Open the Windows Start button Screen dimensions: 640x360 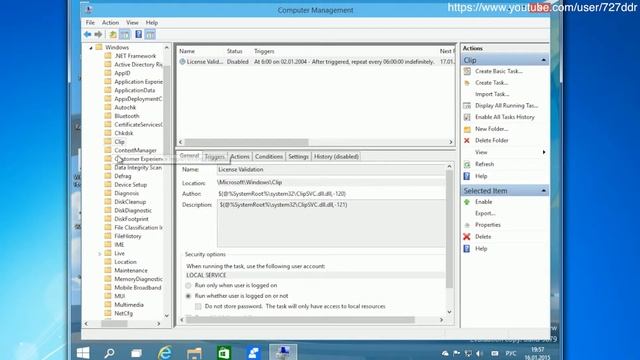click(x=83, y=353)
